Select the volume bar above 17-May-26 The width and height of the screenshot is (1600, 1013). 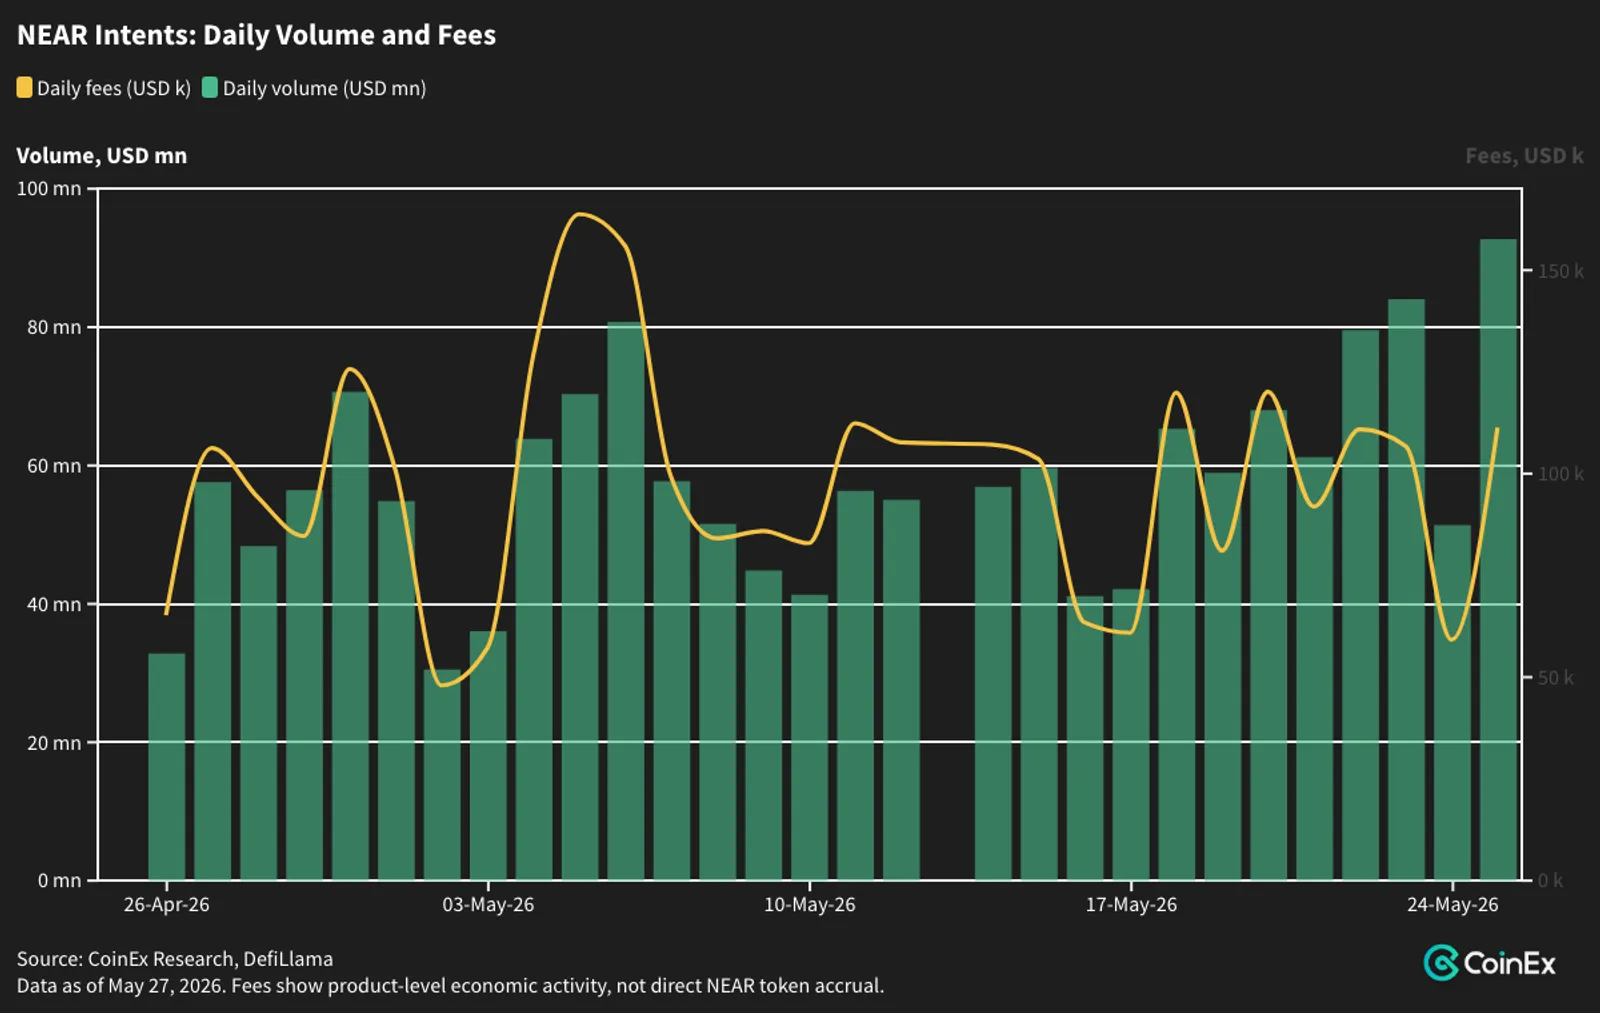pos(1131,735)
